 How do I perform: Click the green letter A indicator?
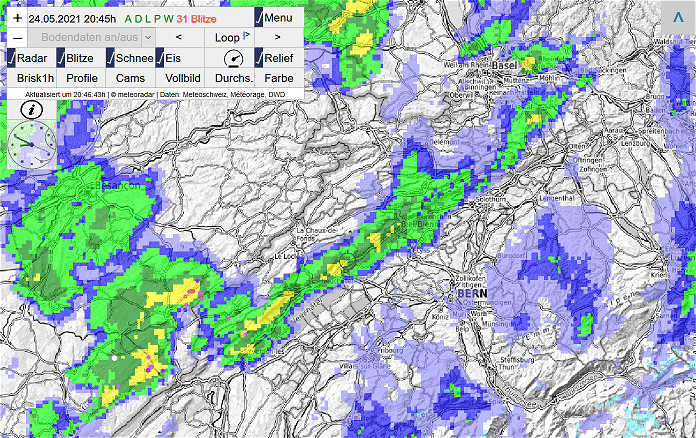point(128,19)
